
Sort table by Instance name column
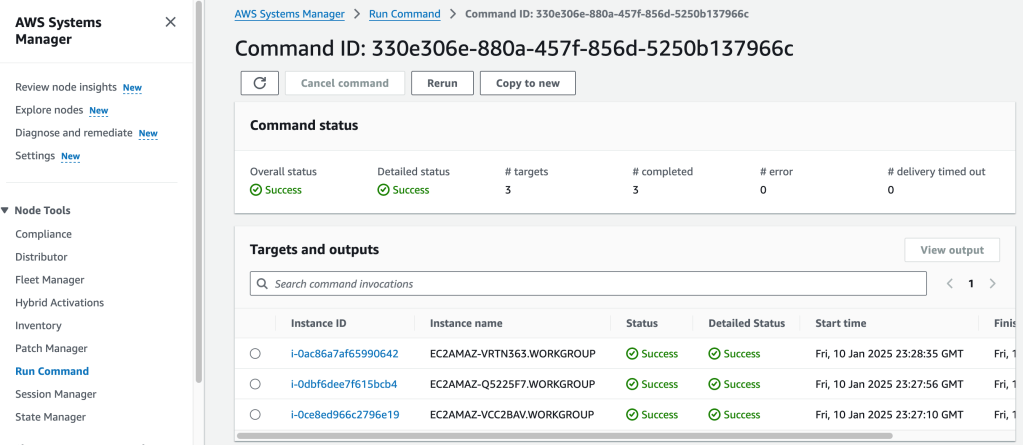tap(466, 323)
